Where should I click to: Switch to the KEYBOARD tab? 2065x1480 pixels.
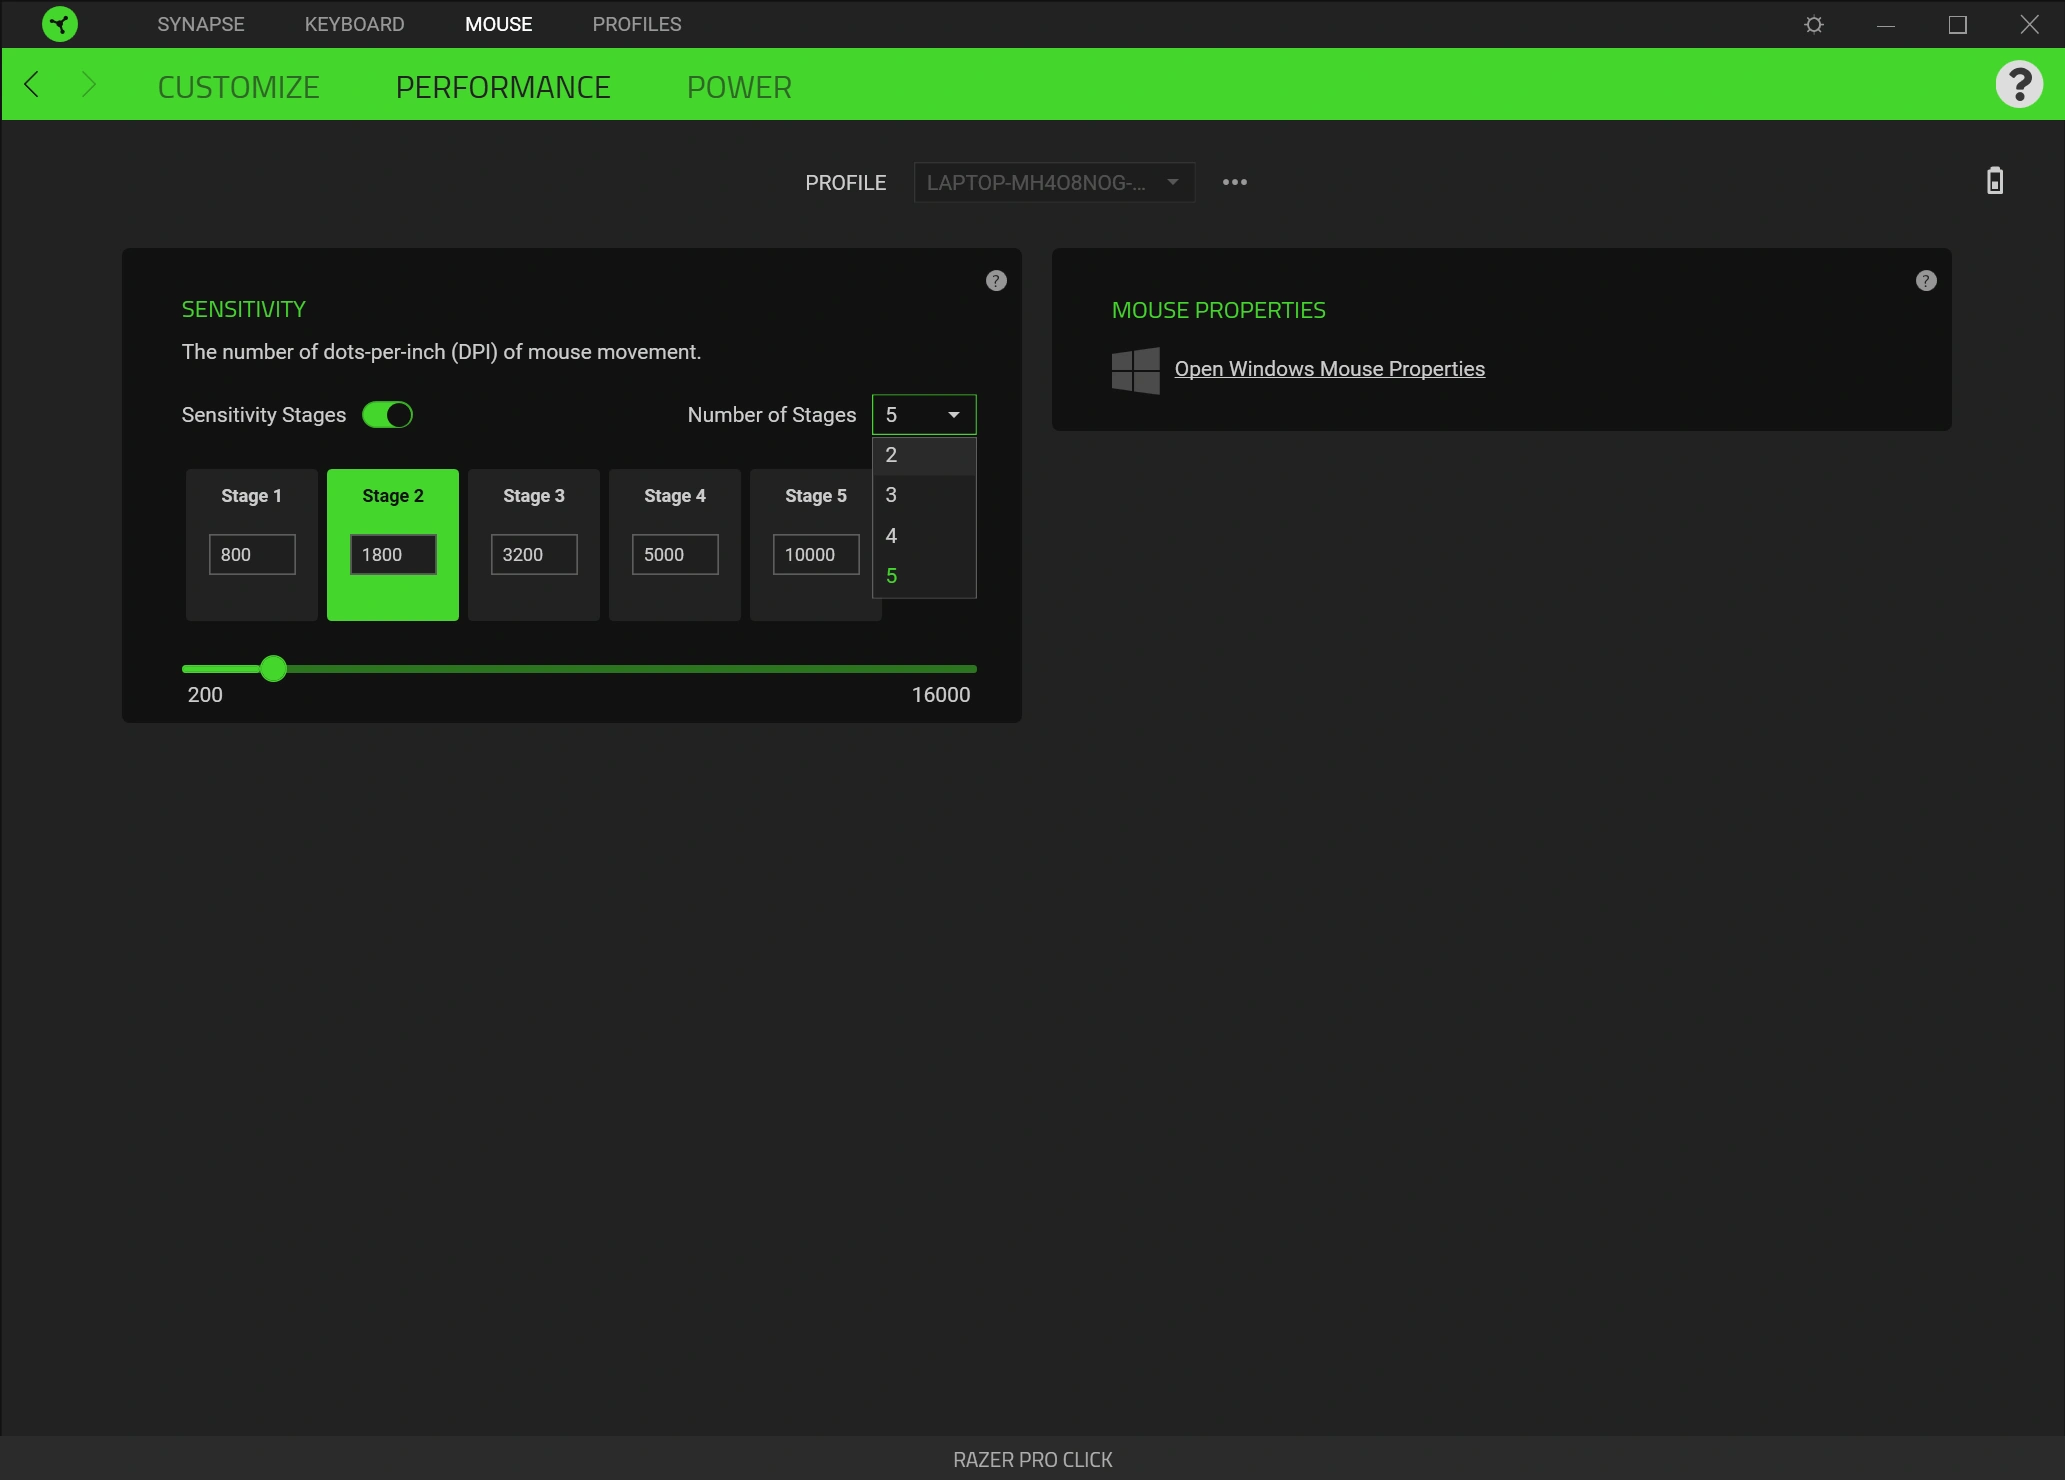click(354, 24)
